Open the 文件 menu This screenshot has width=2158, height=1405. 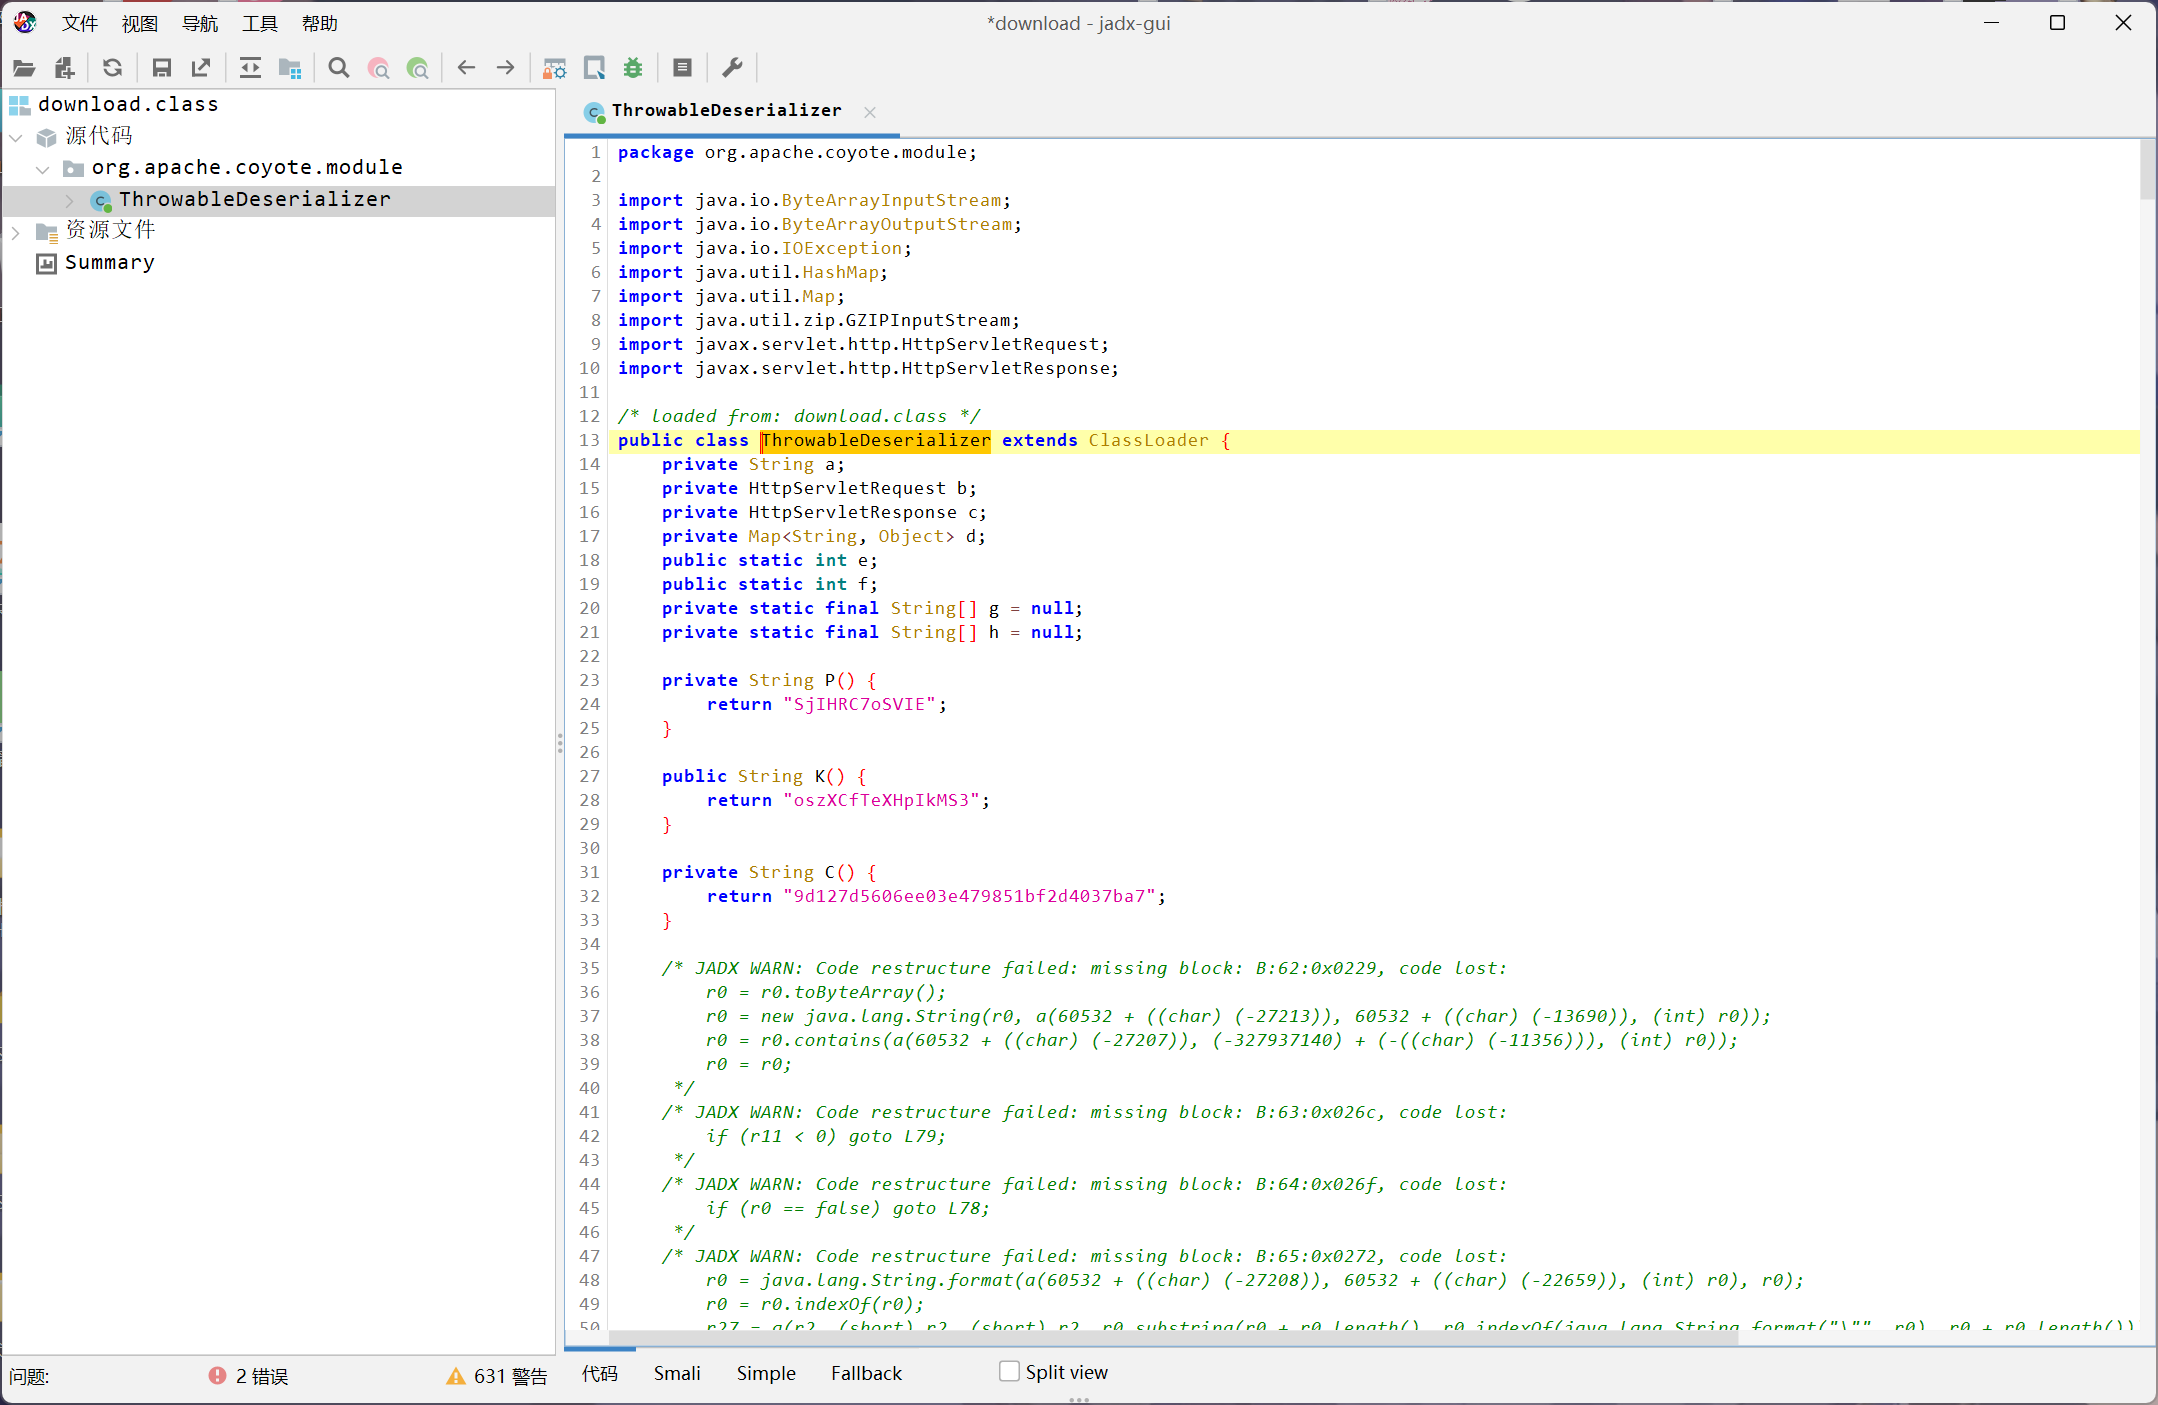click(x=80, y=23)
